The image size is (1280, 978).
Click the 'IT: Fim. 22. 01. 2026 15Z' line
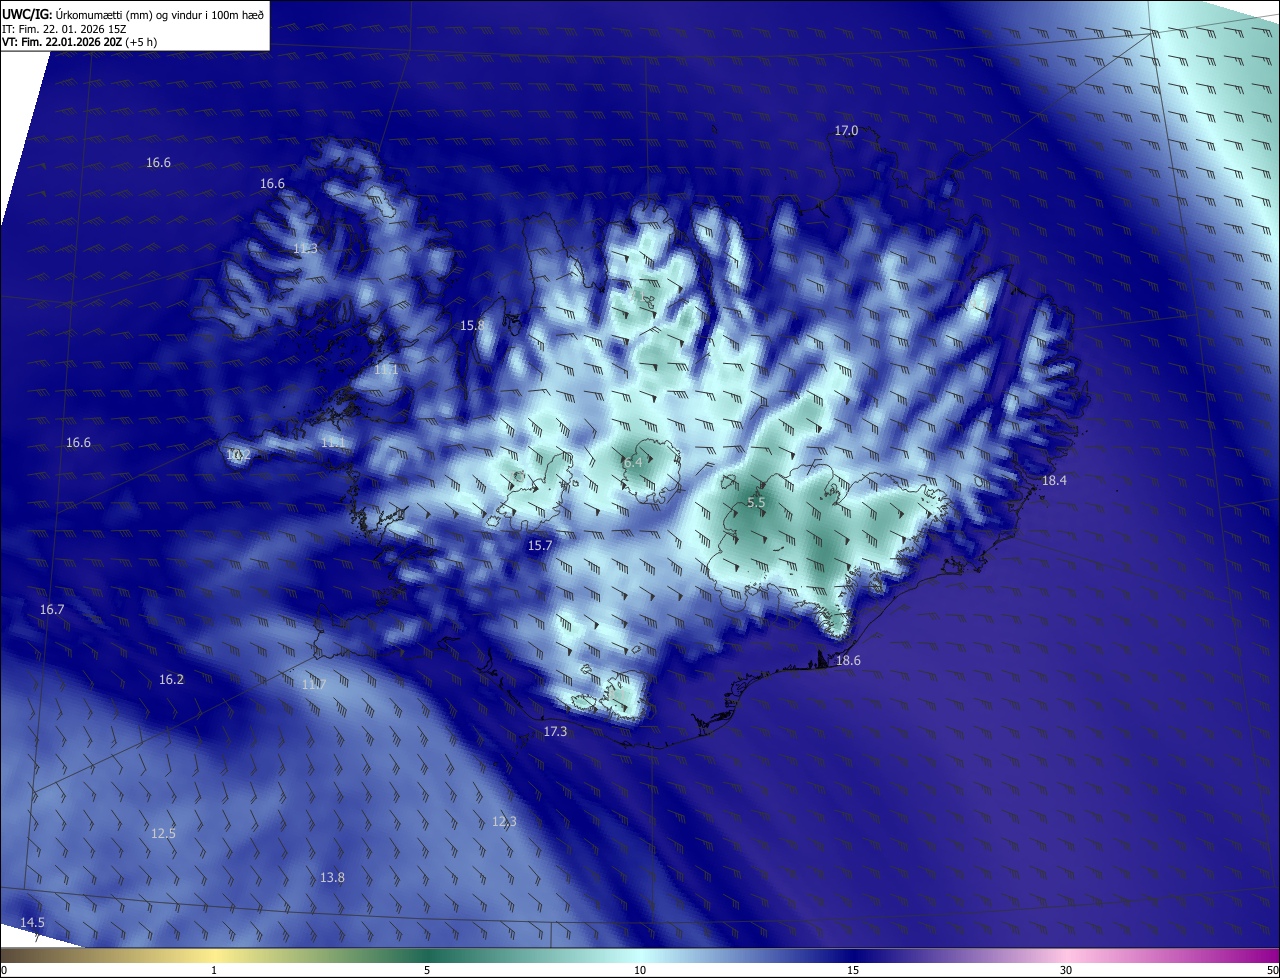pyautogui.click(x=63, y=28)
